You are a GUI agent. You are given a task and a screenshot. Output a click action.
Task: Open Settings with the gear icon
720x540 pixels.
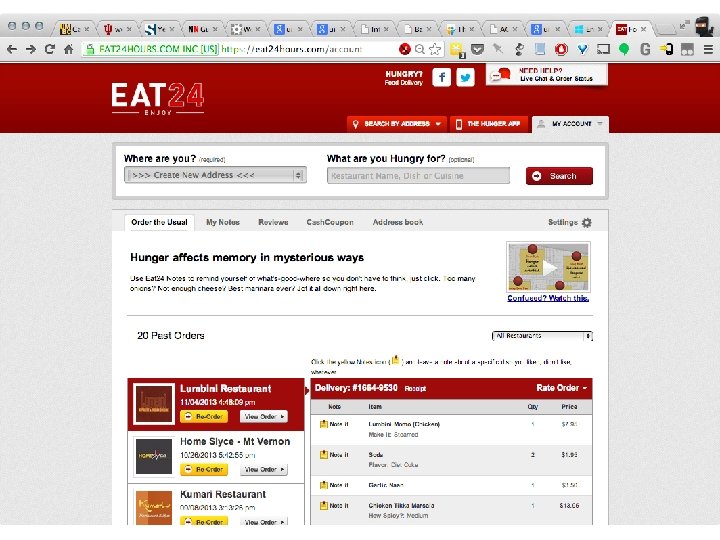(x=570, y=222)
